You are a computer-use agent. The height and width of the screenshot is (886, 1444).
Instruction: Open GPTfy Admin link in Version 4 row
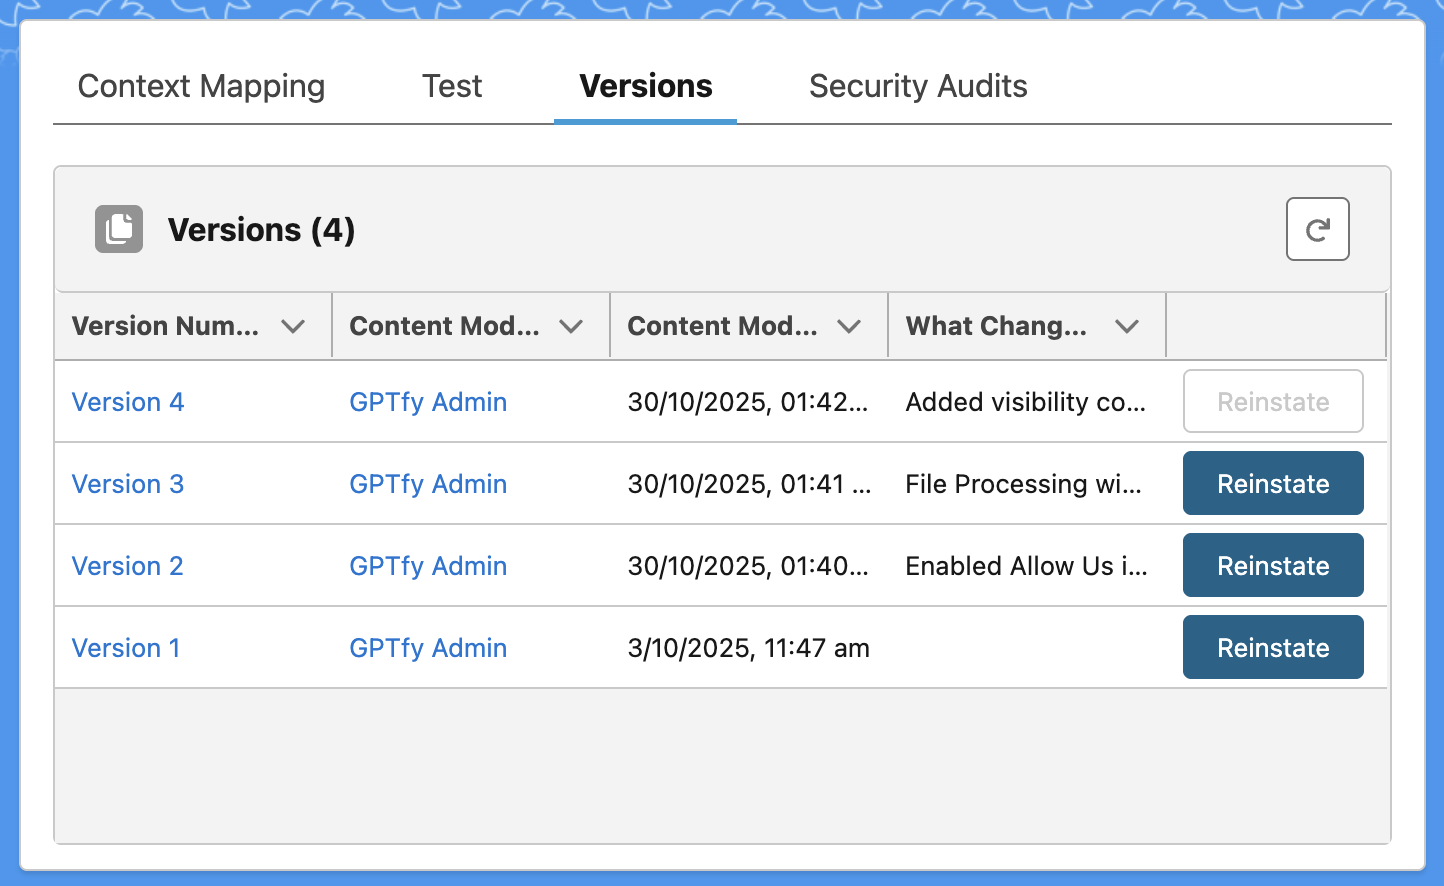point(428,402)
